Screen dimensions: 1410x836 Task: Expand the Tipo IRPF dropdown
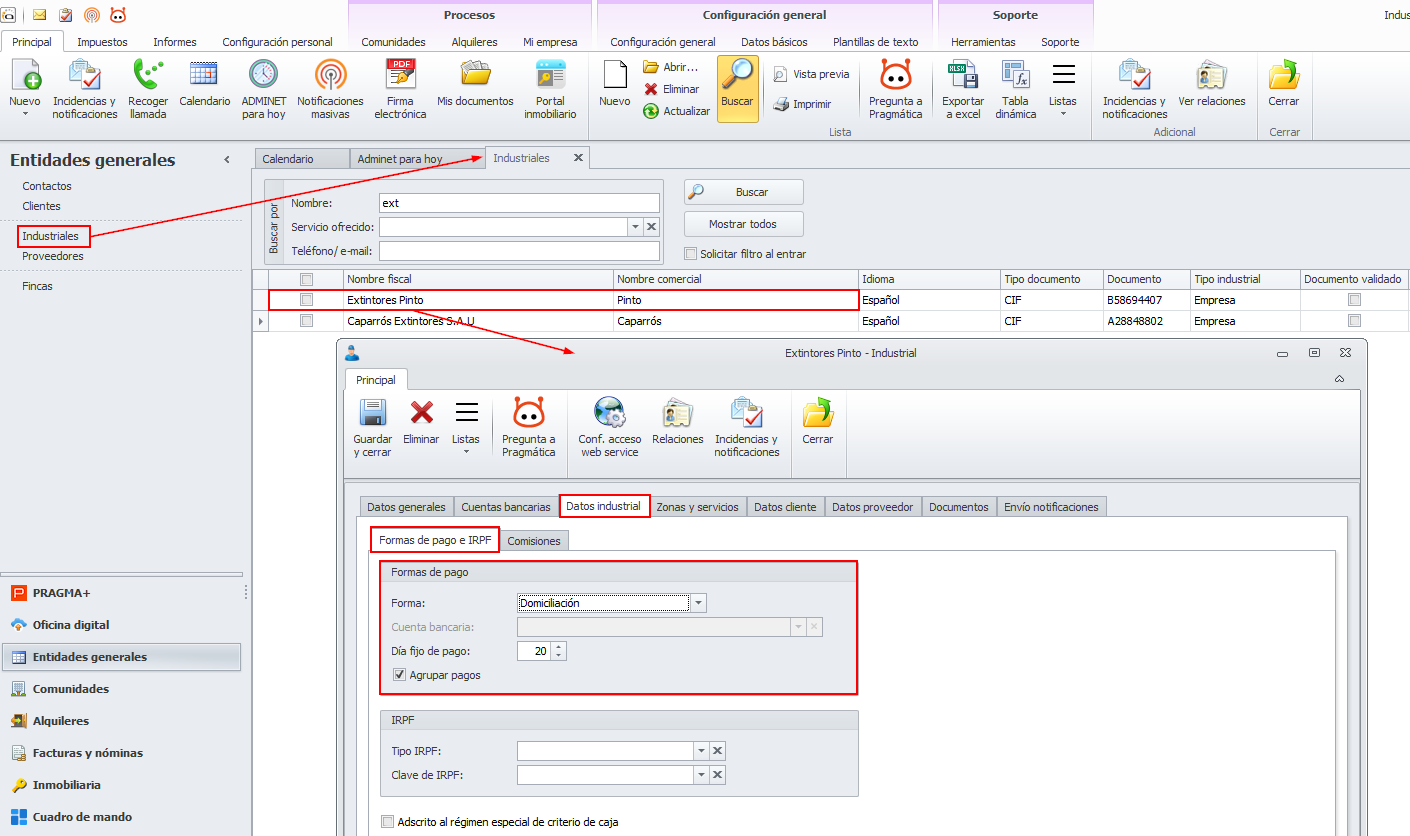[701, 751]
